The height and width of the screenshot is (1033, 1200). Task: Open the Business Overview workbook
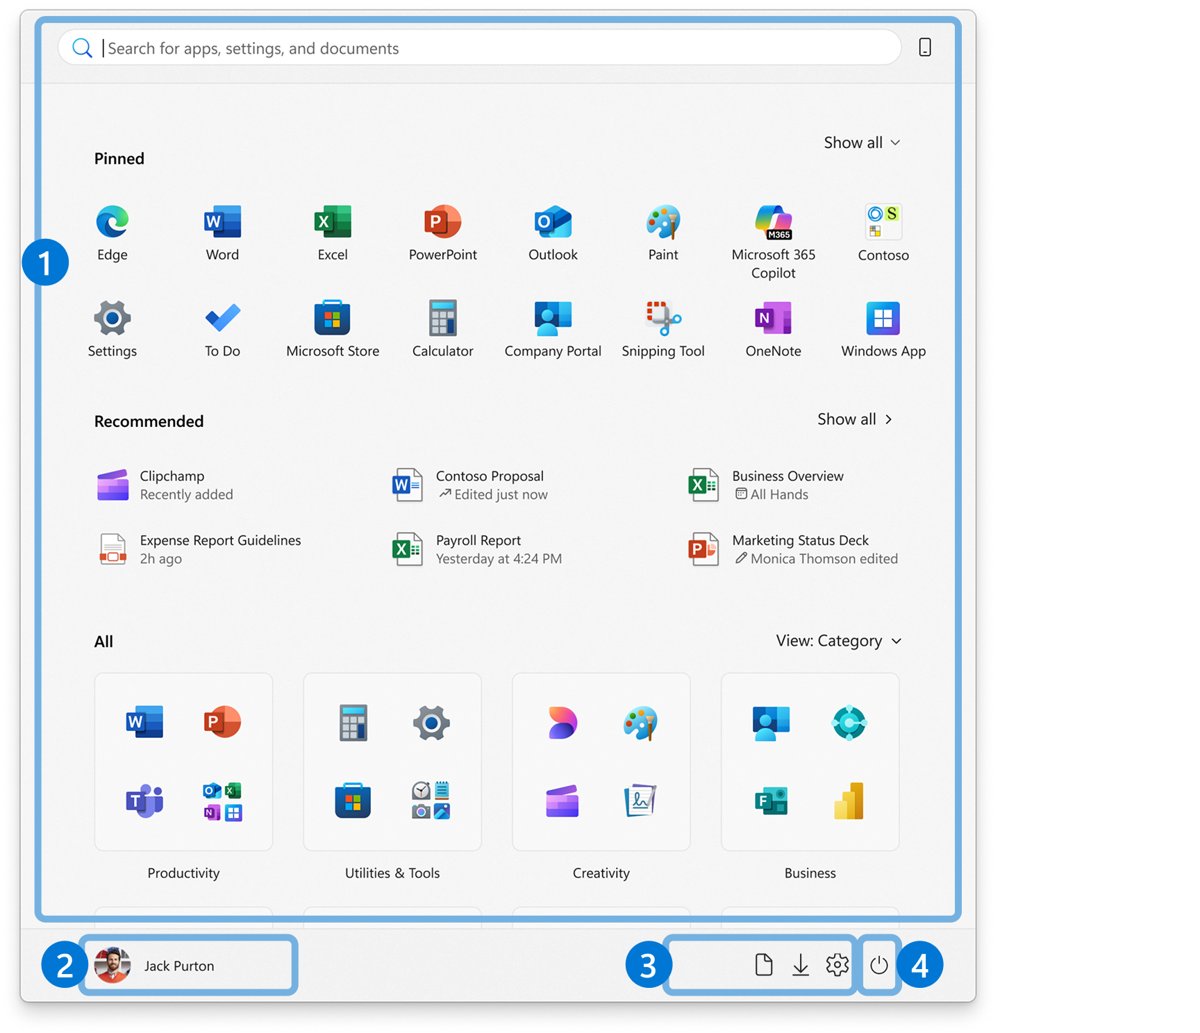pos(767,485)
